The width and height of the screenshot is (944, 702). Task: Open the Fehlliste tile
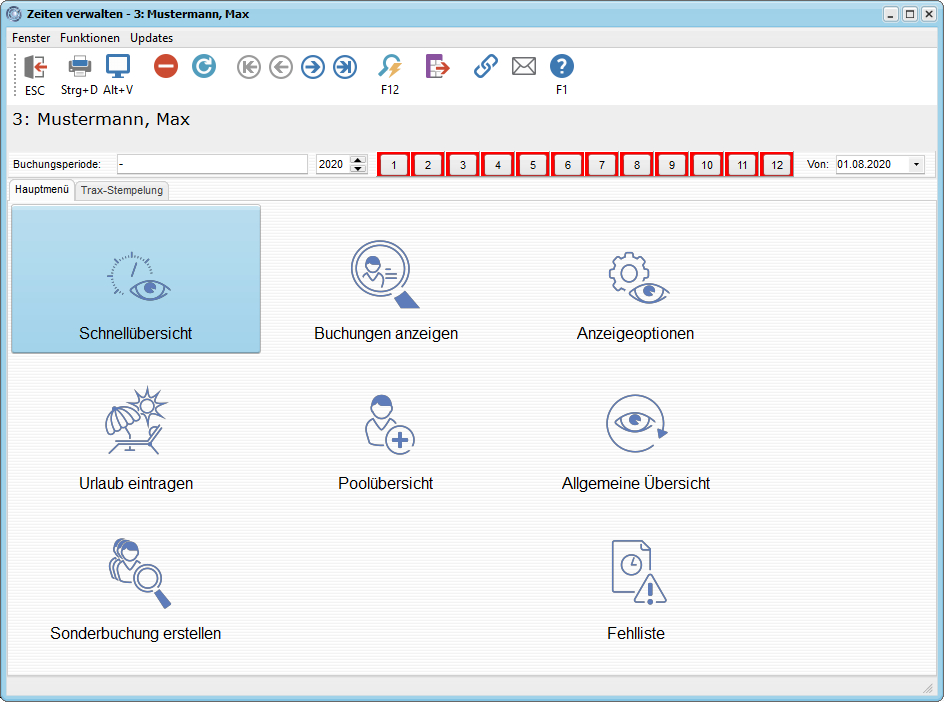(636, 590)
